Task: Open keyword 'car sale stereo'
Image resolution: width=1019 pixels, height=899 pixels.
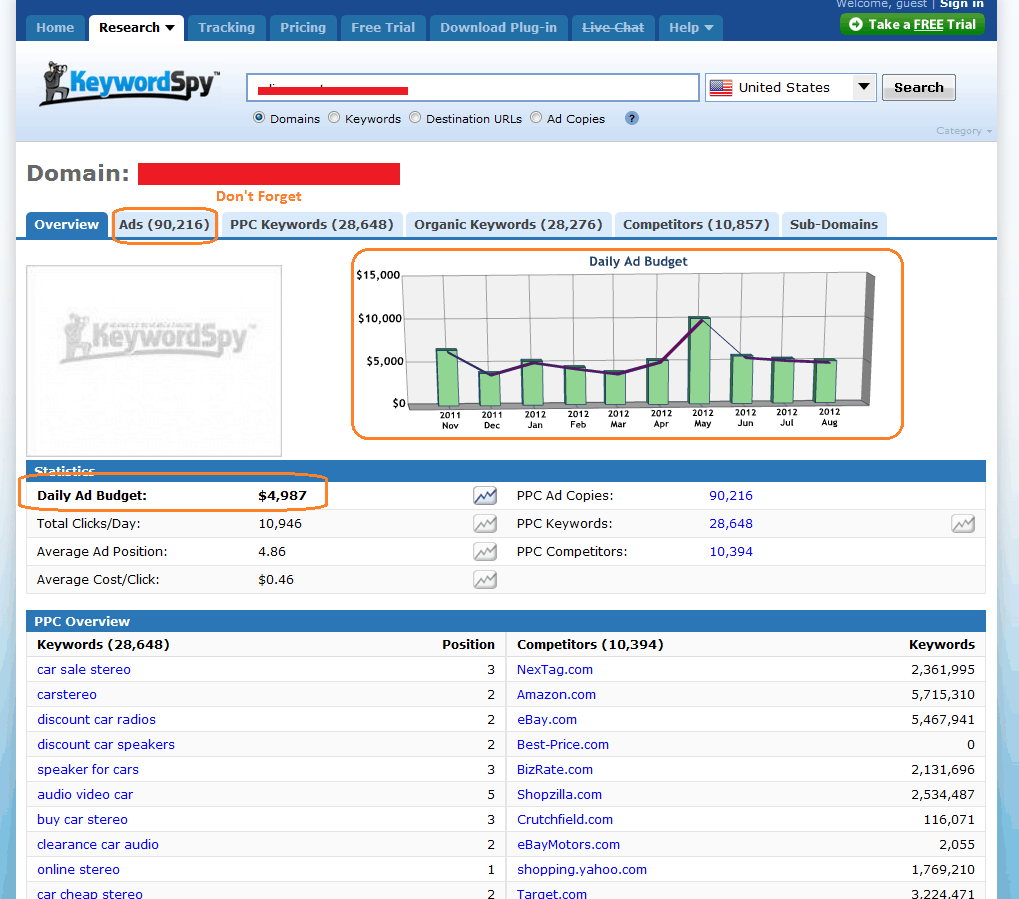Action: [x=84, y=670]
